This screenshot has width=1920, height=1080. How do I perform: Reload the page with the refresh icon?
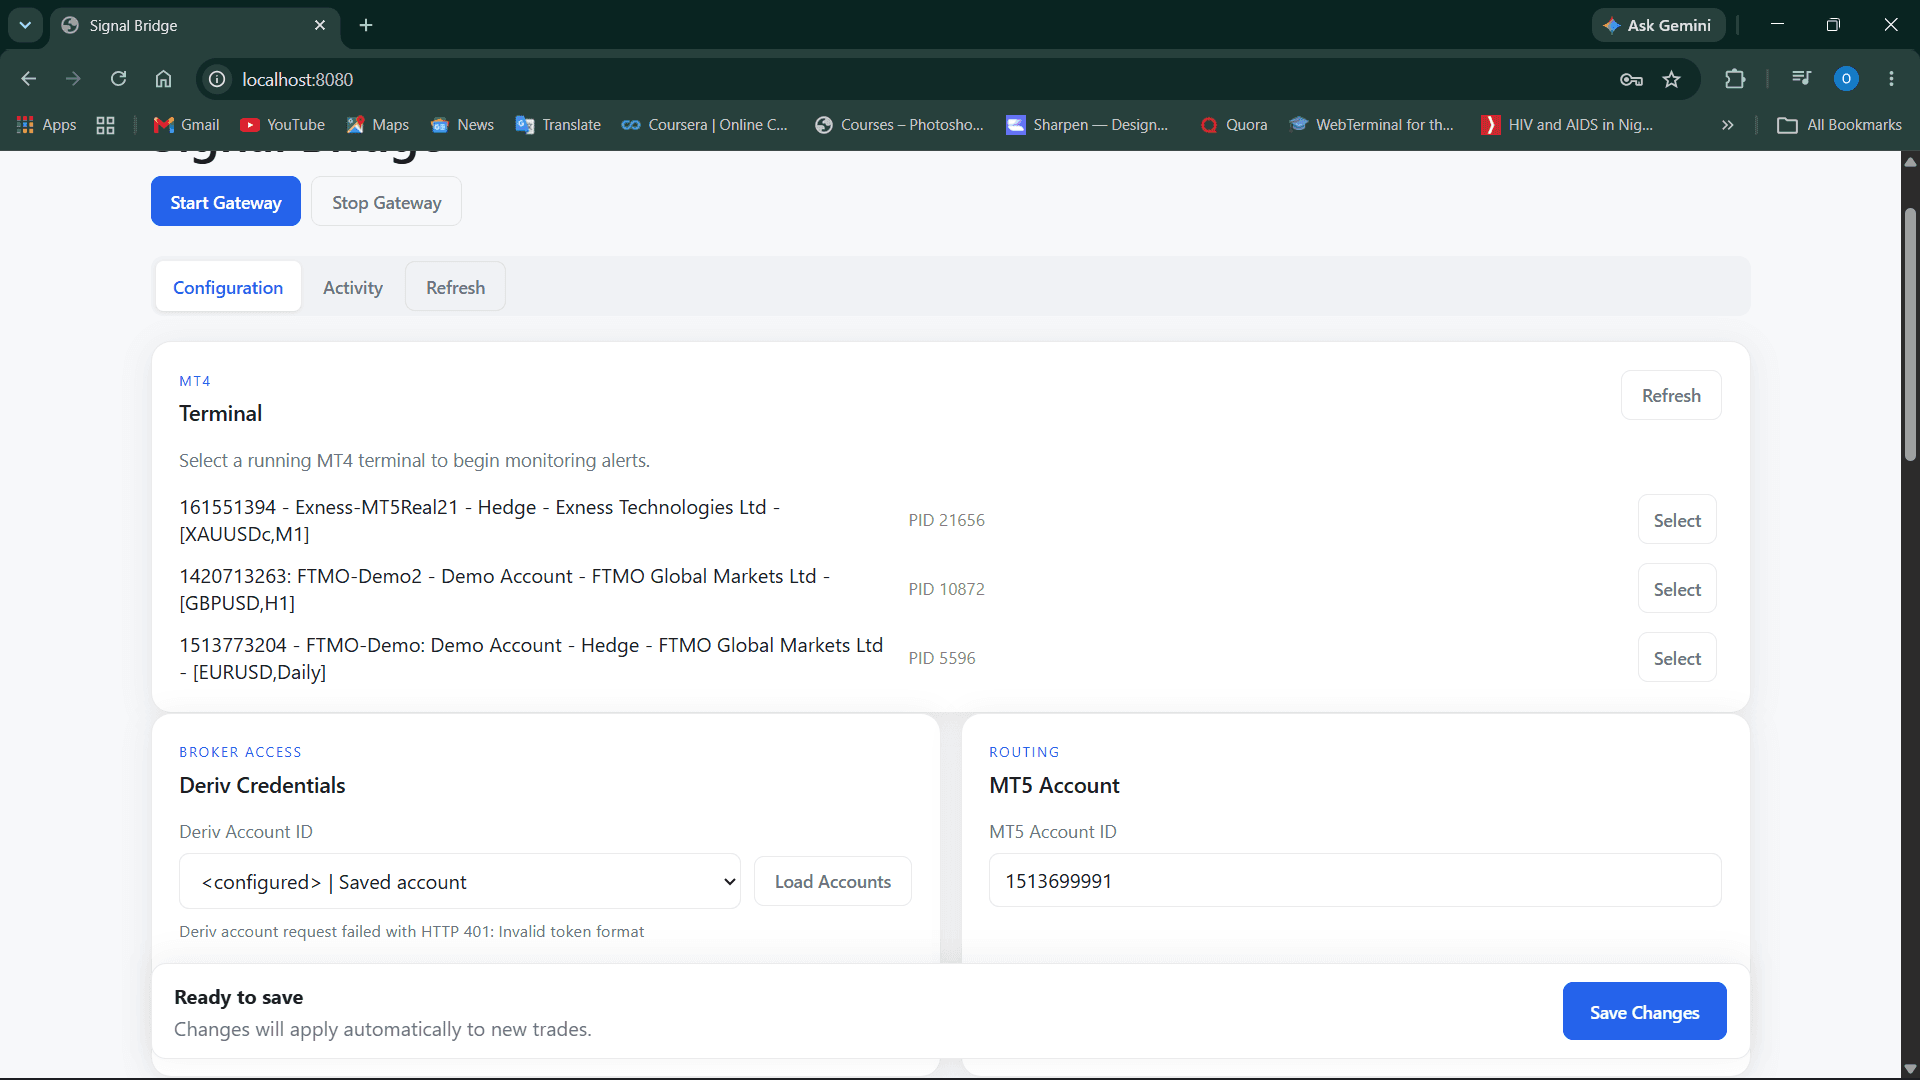[x=118, y=79]
